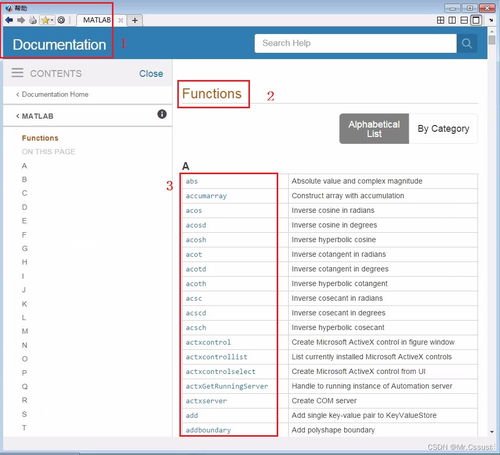Tile documents in a four-pane grid
The image size is (500, 455).
point(440,20)
